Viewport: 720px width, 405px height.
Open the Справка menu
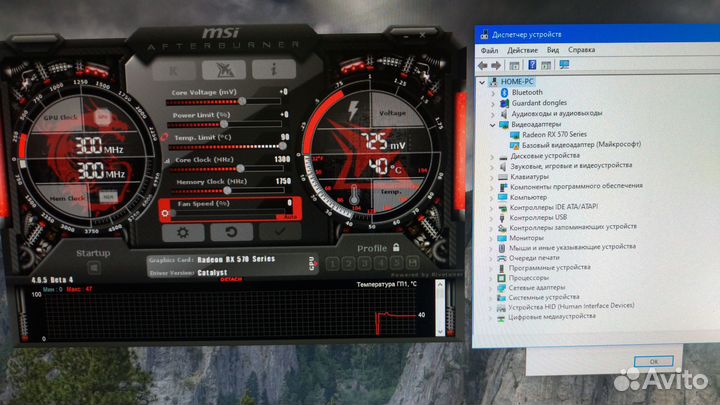tap(581, 50)
